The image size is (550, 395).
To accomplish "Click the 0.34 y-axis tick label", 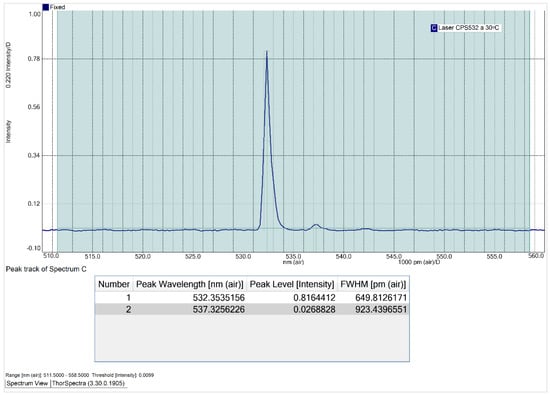I will pyautogui.click(x=34, y=155).
